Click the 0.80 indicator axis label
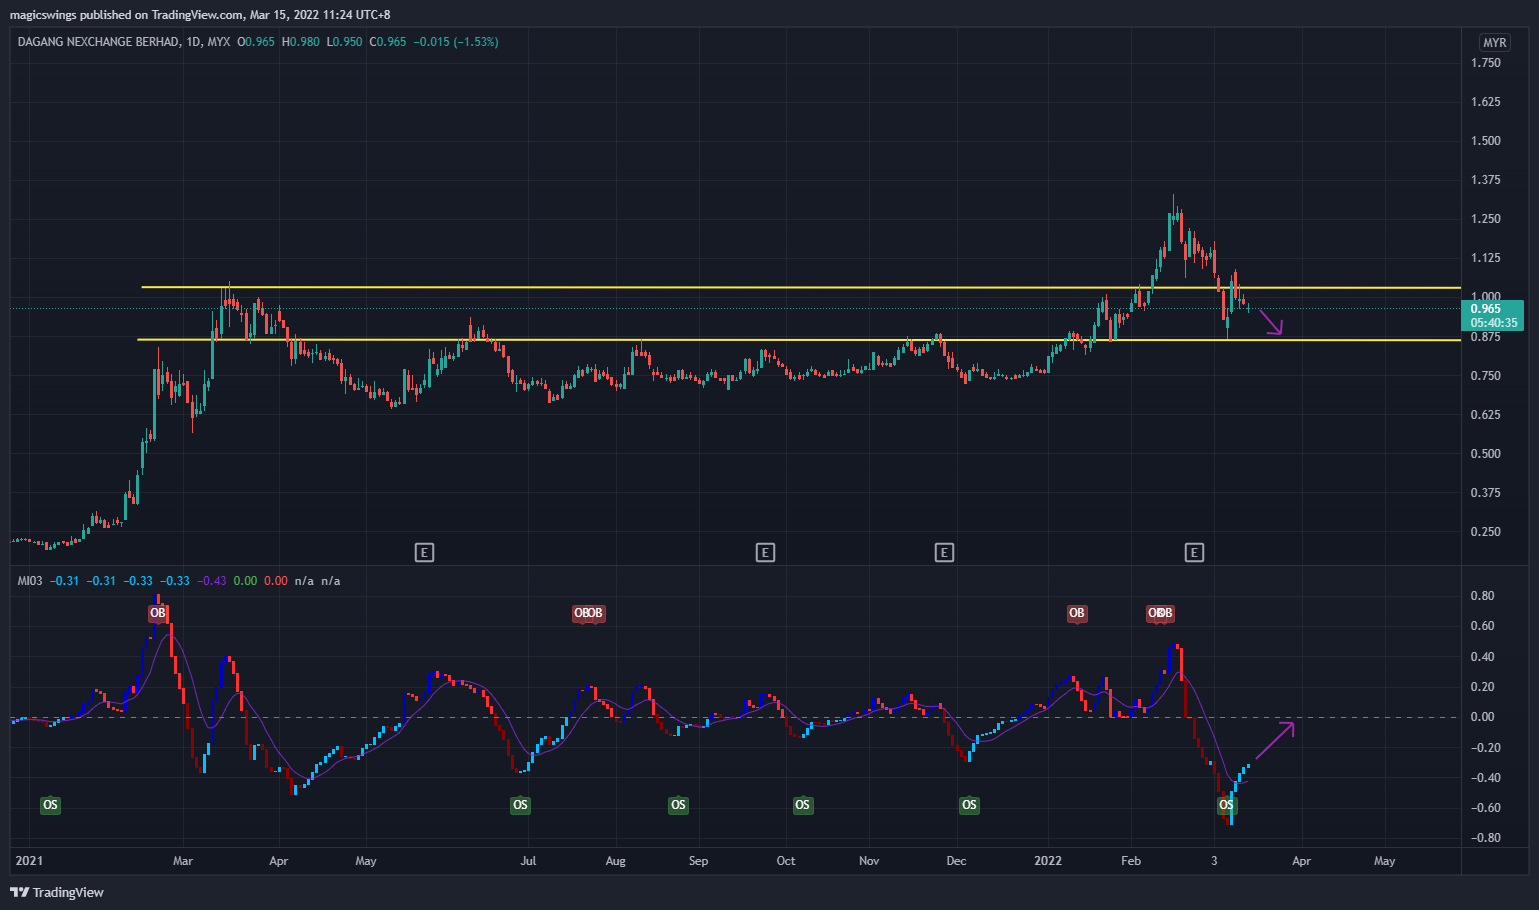This screenshot has width=1539, height=910. (1483, 596)
